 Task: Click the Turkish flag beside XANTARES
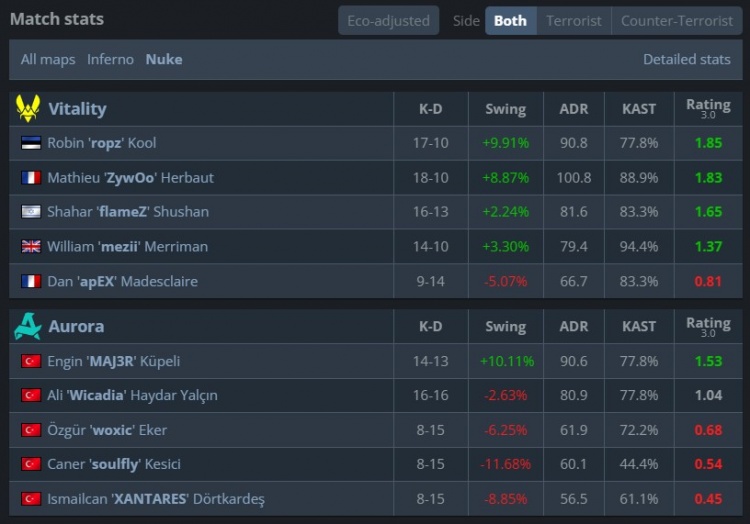[30, 499]
